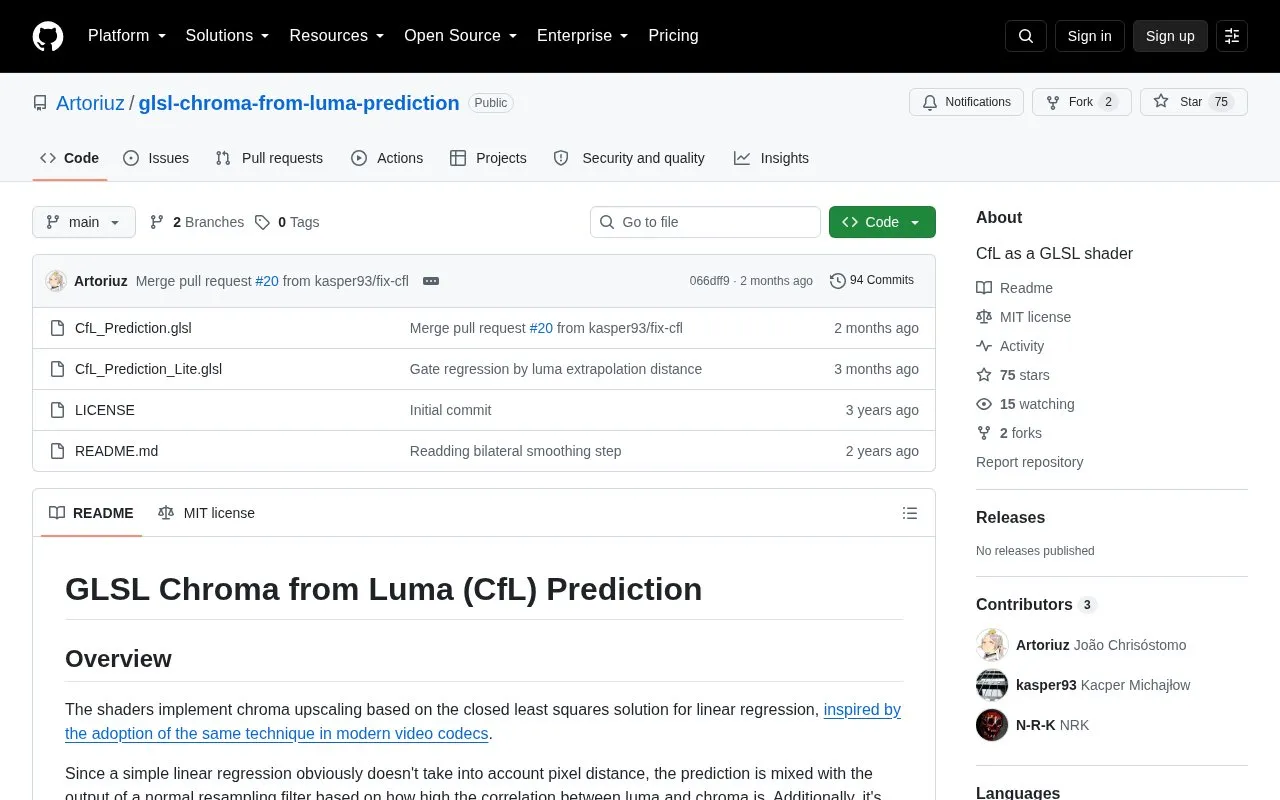Expand the Resources menu
1280x800 pixels.
point(337,36)
